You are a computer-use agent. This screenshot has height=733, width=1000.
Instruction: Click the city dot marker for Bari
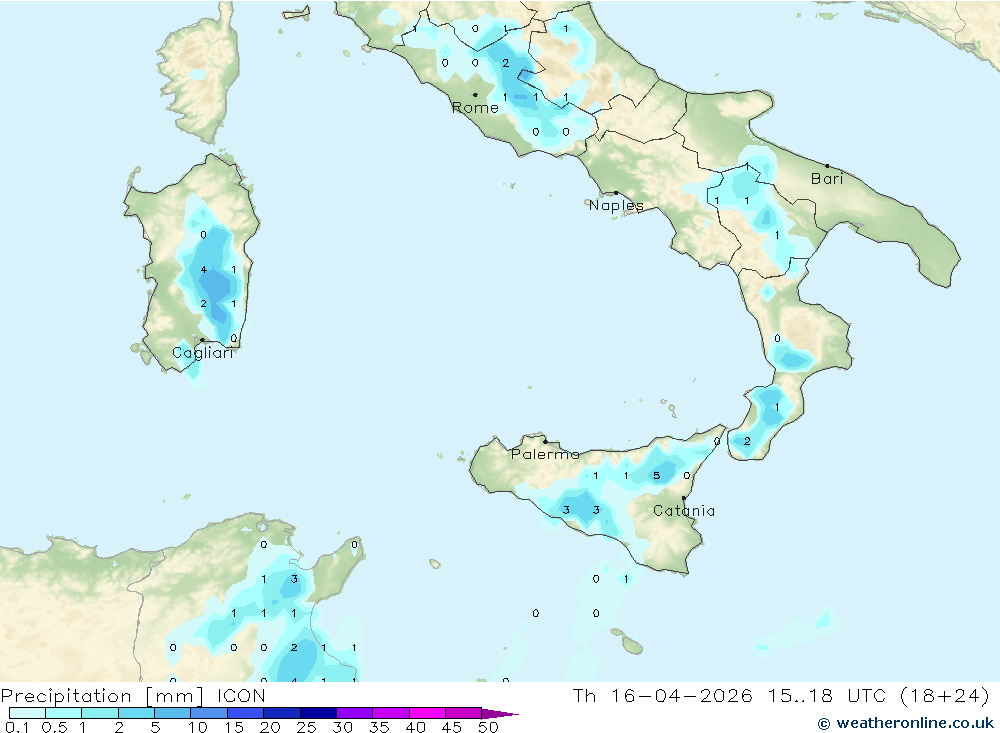pyautogui.click(x=827, y=166)
